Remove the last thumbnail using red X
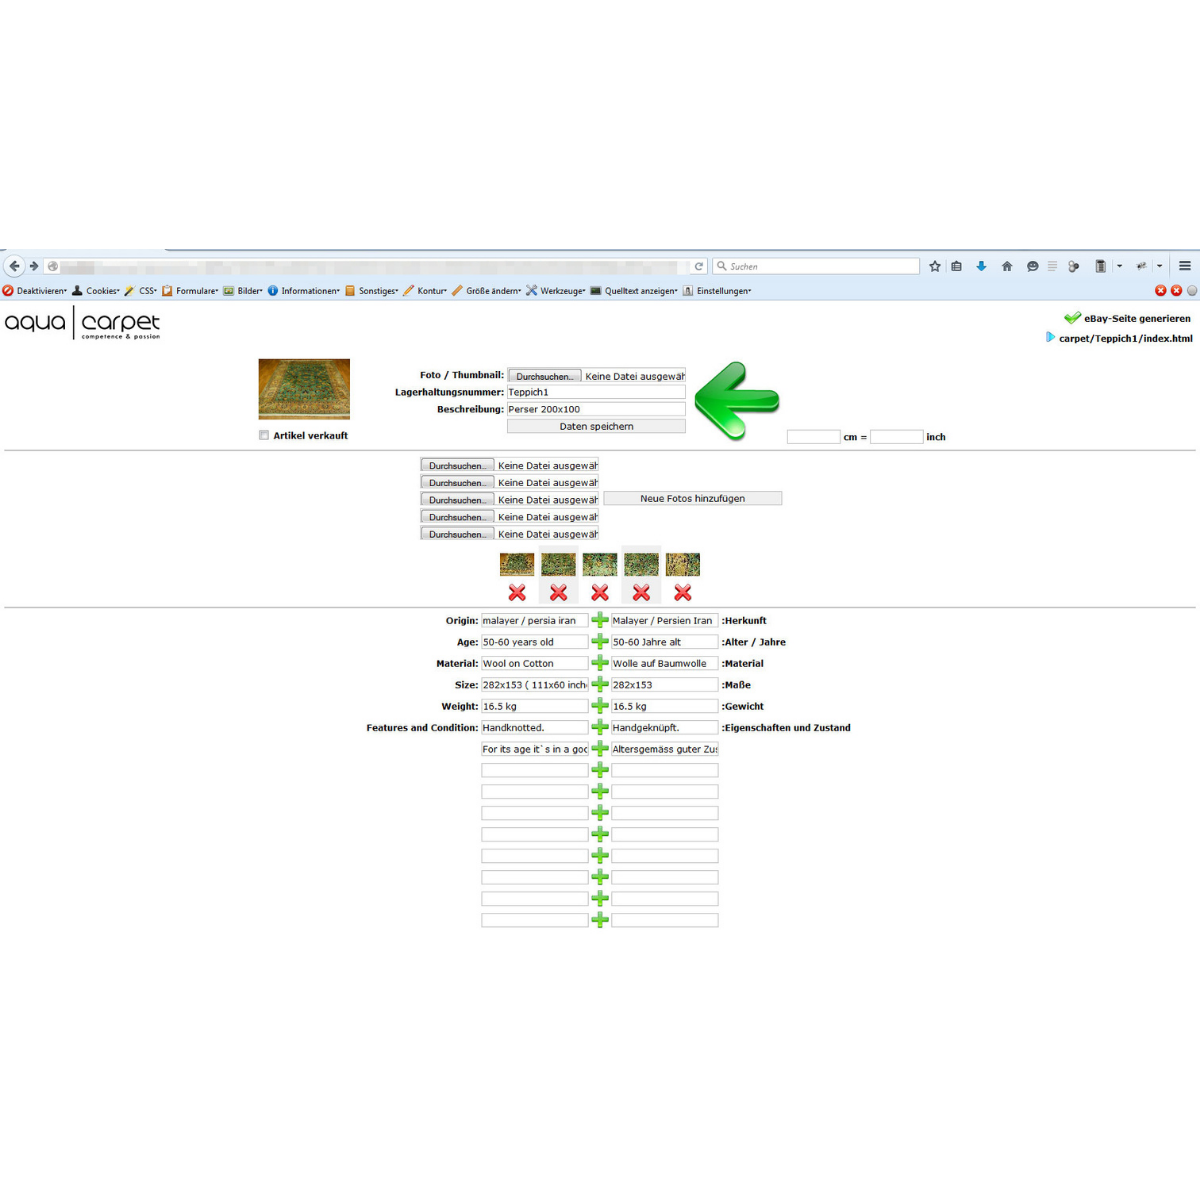The image size is (1200, 1200). coord(683,593)
